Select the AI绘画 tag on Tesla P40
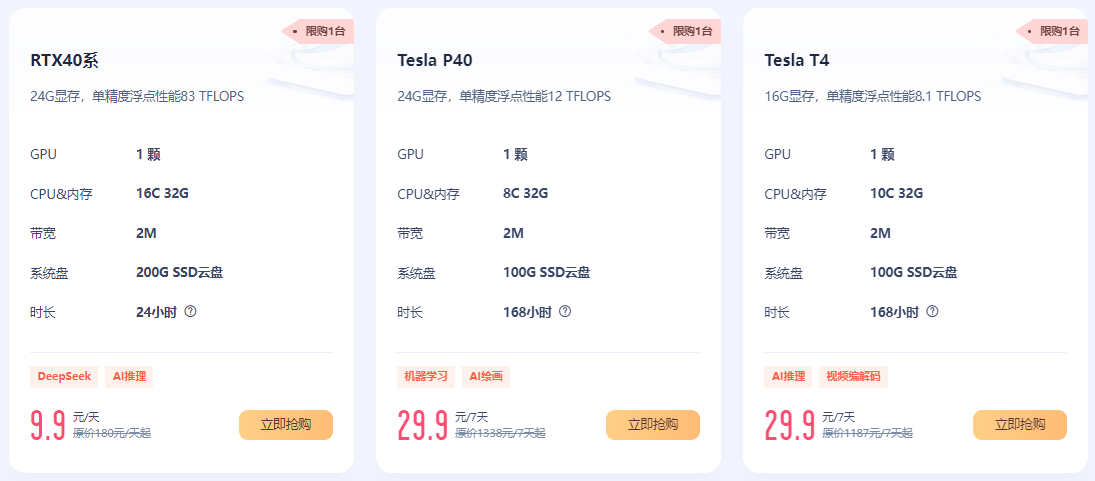1095x481 pixels. [x=486, y=377]
